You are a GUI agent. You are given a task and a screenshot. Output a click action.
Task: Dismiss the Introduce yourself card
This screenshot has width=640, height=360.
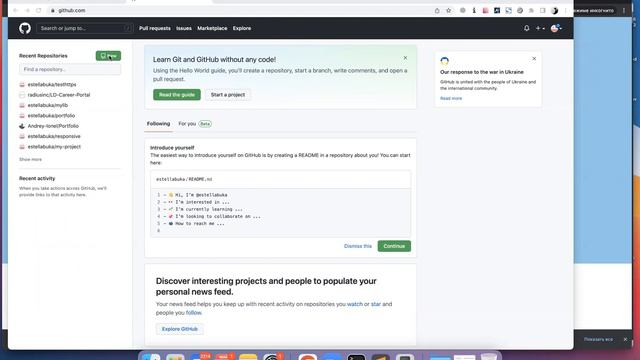358,246
